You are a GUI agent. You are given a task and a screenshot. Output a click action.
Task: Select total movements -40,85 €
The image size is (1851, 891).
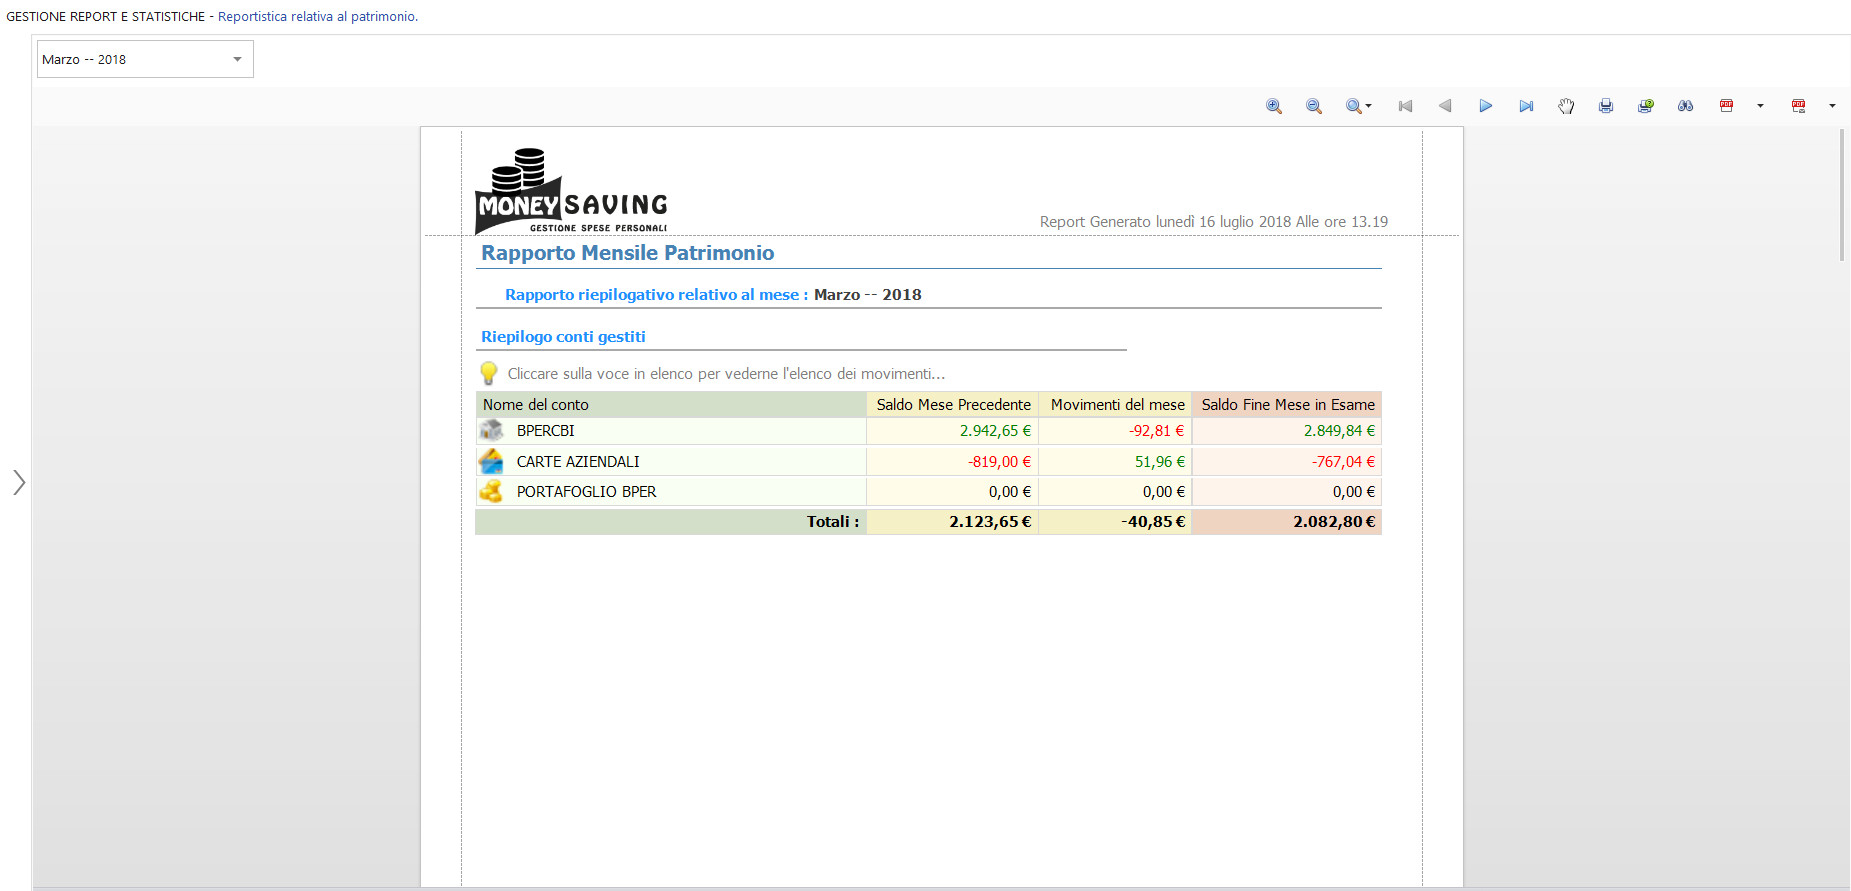click(1153, 522)
